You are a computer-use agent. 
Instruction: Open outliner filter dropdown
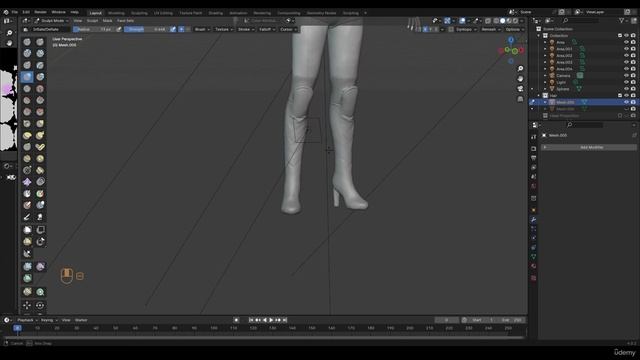pyautogui.click(x=623, y=20)
